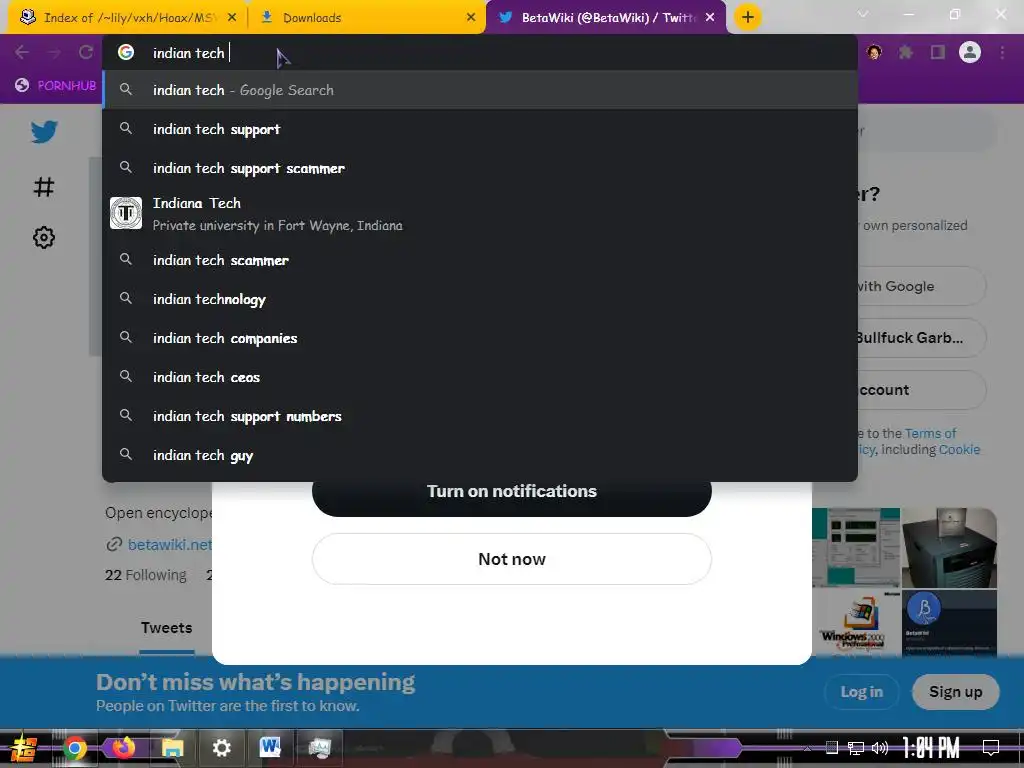Viewport: 1024px width, 768px height.
Task: Open the notification center icon
Action: [x=991, y=748]
